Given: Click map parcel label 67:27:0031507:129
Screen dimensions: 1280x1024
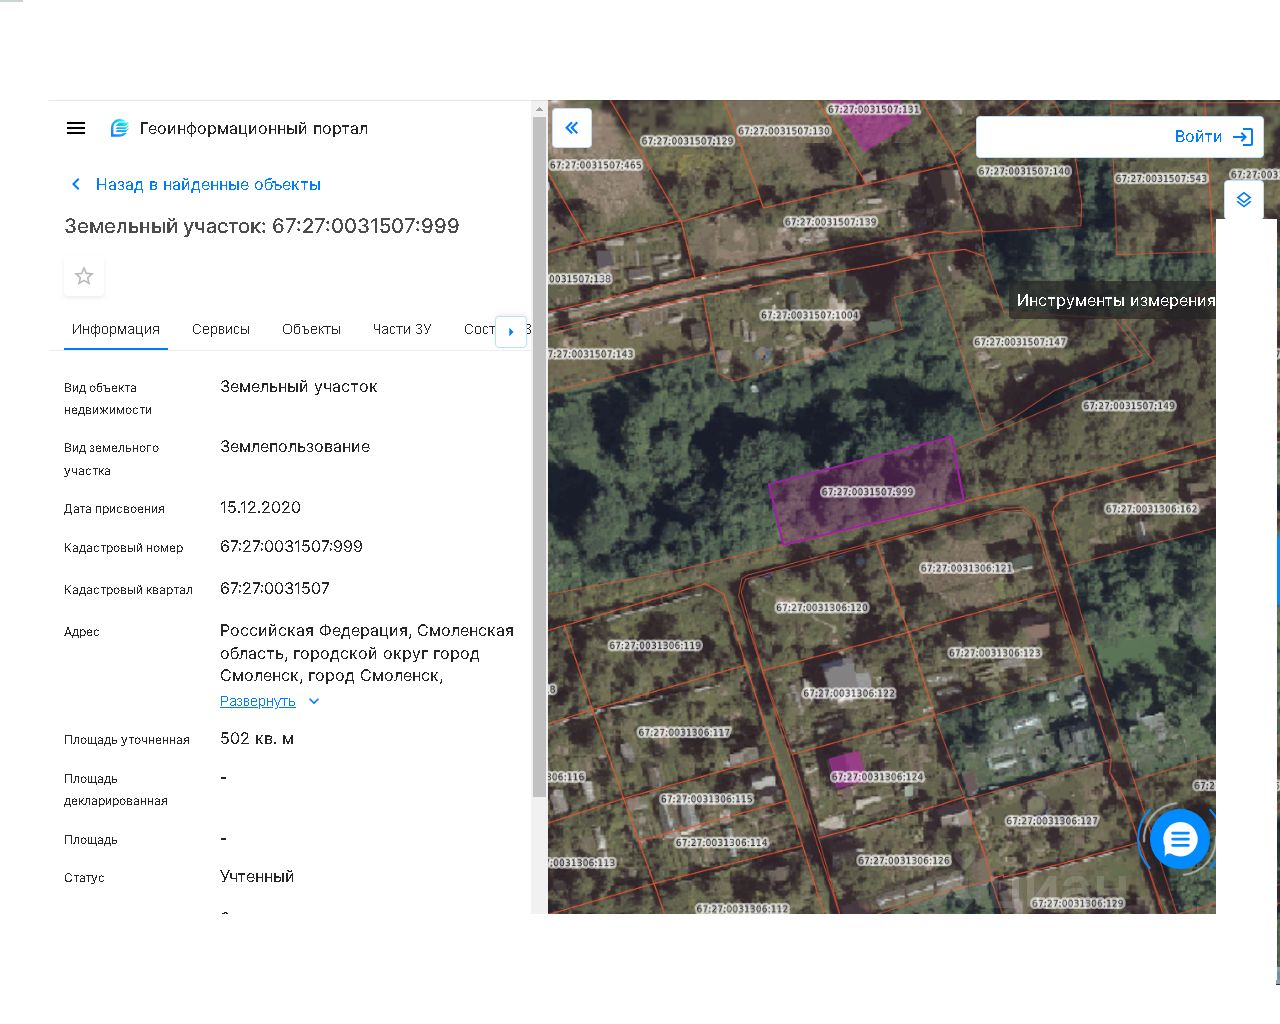Looking at the screenshot, I should pos(687,141).
